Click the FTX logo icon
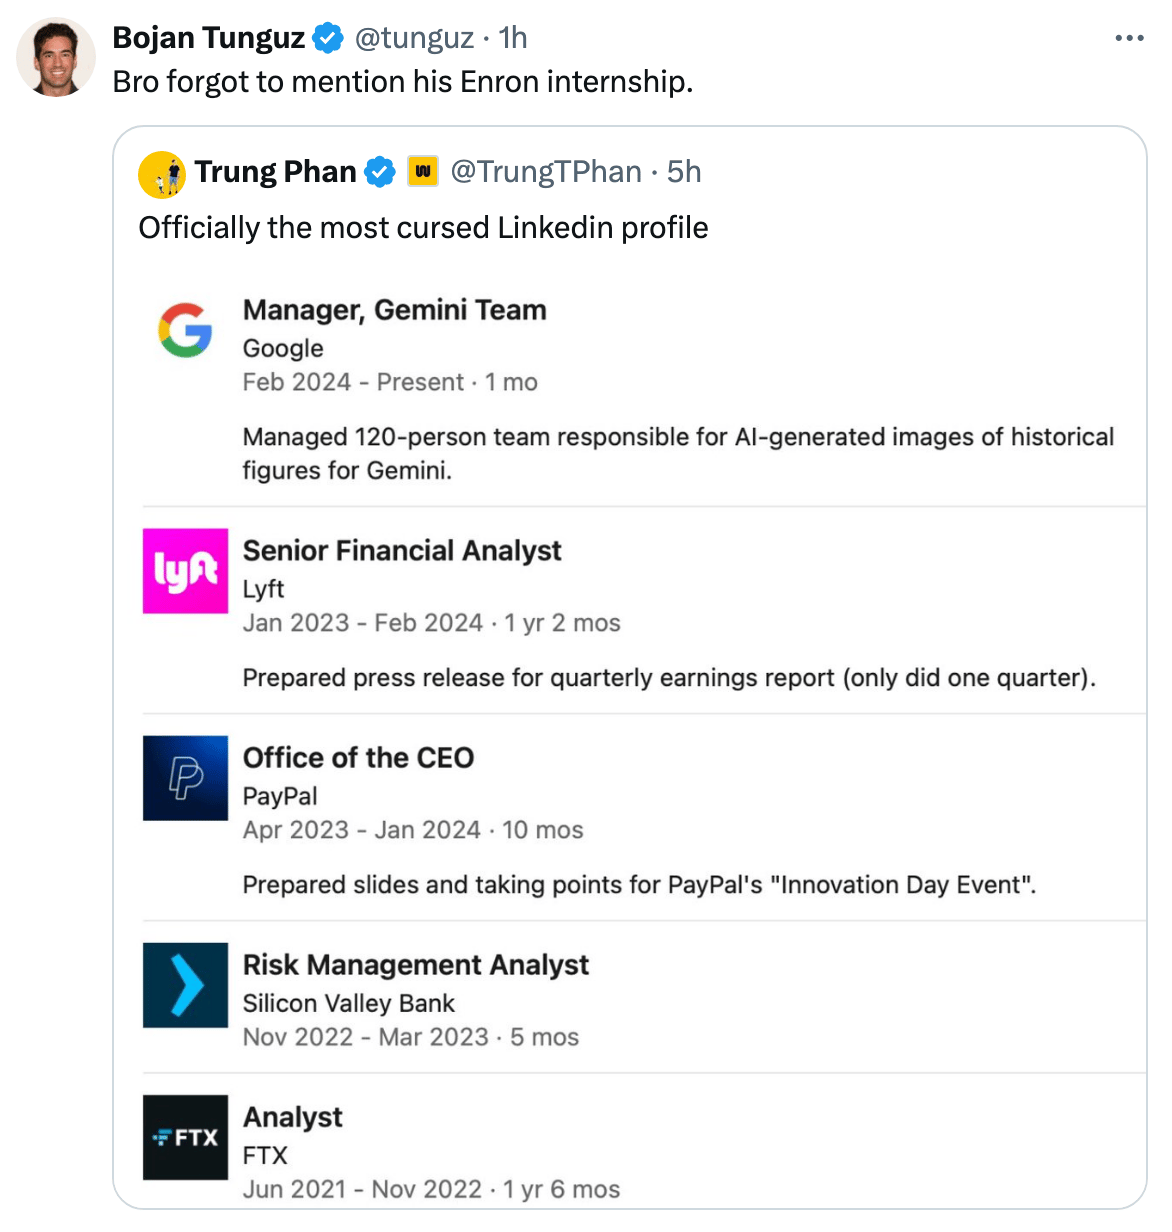1172x1232 pixels. [x=185, y=1137]
